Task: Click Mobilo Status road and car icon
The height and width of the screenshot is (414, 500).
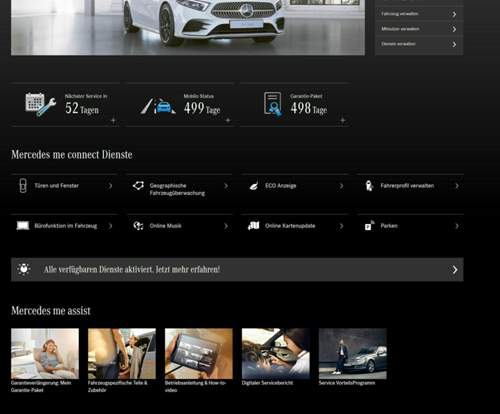Action: click(x=158, y=106)
